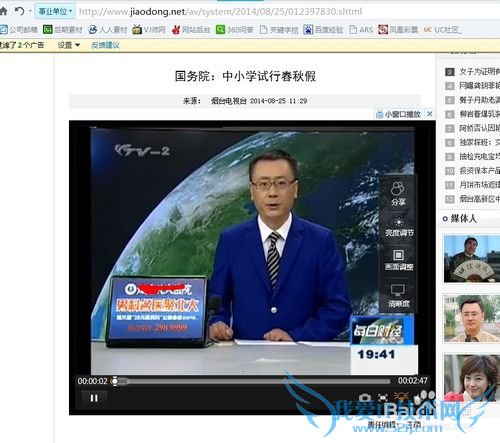
Task: Click the 媒体人 section heading
Action: point(464,219)
